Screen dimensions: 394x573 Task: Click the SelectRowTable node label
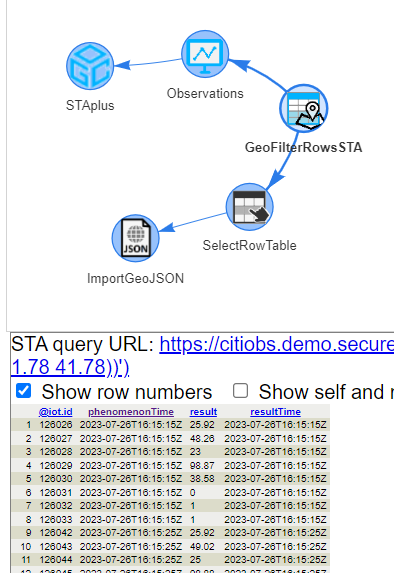pyautogui.click(x=250, y=246)
